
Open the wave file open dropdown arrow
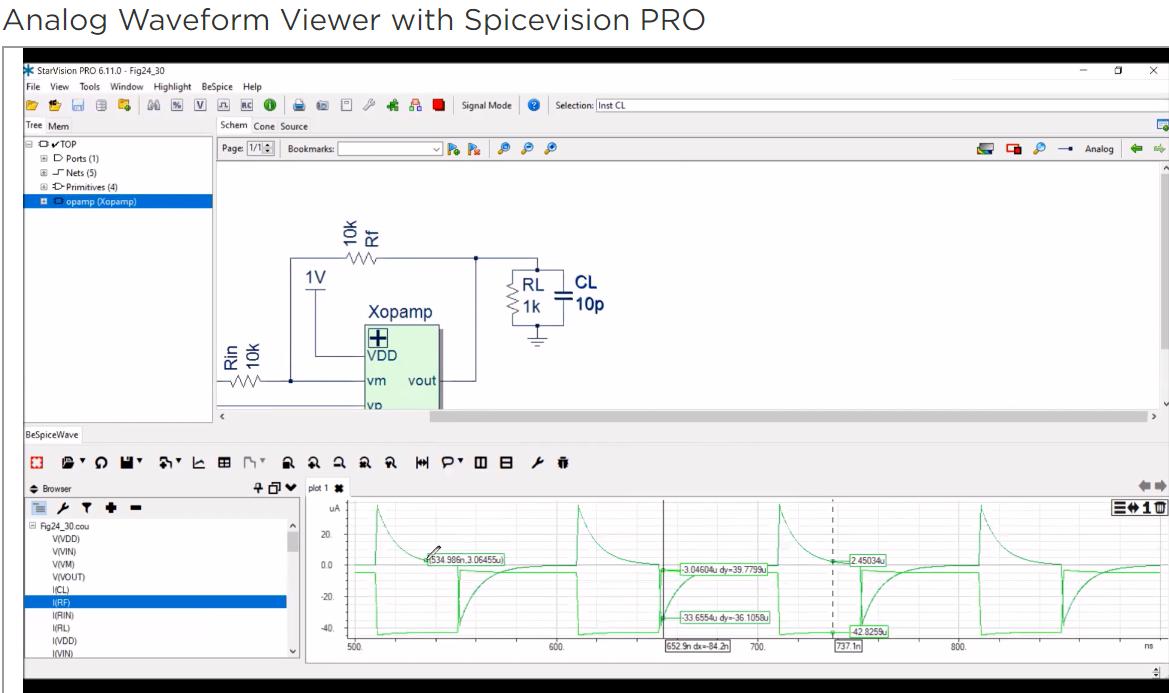pyautogui.click(x=82, y=461)
